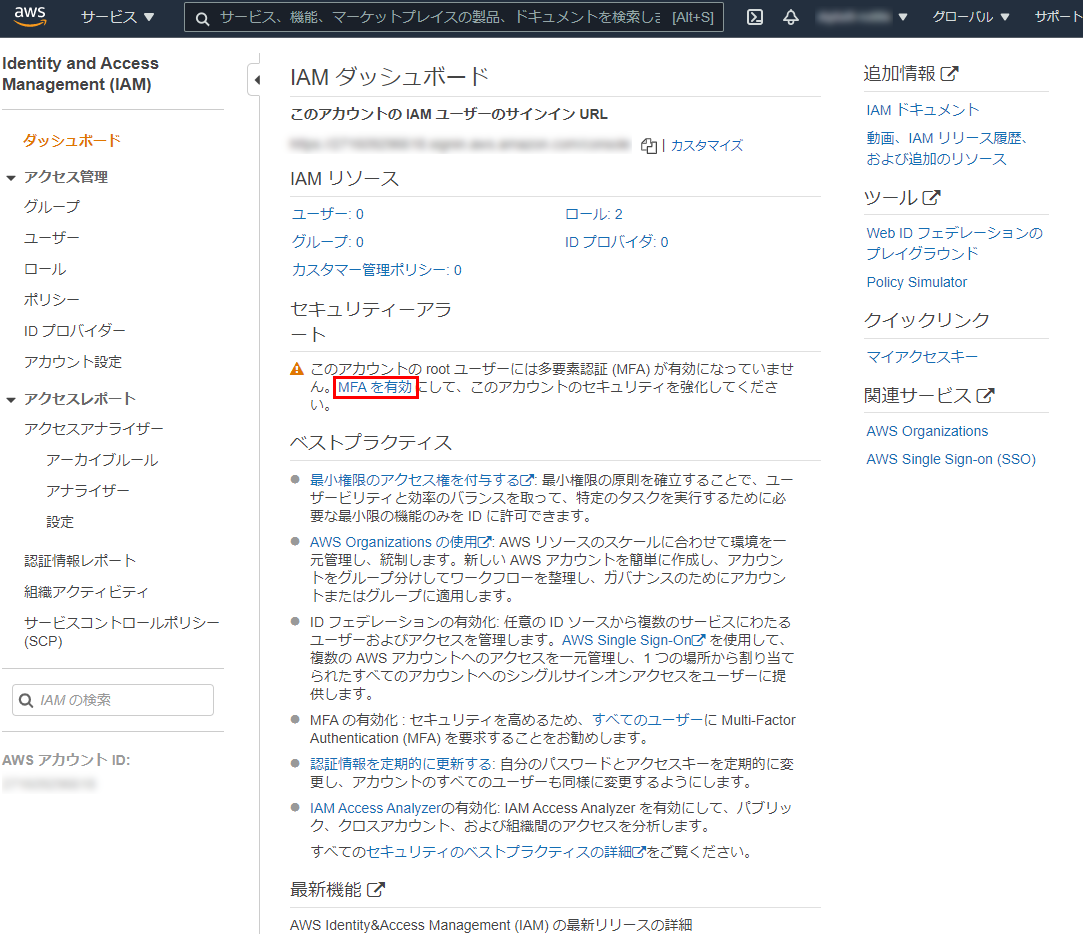Click the magnifier in IAM search box
The image size is (1083, 938).
tap(26, 700)
